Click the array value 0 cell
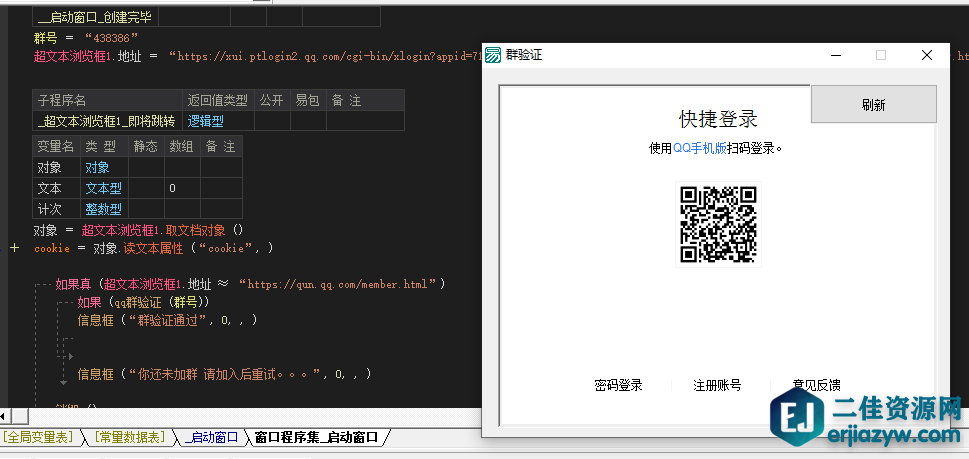Viewport: 969px width, 459px height. (182, 188)
